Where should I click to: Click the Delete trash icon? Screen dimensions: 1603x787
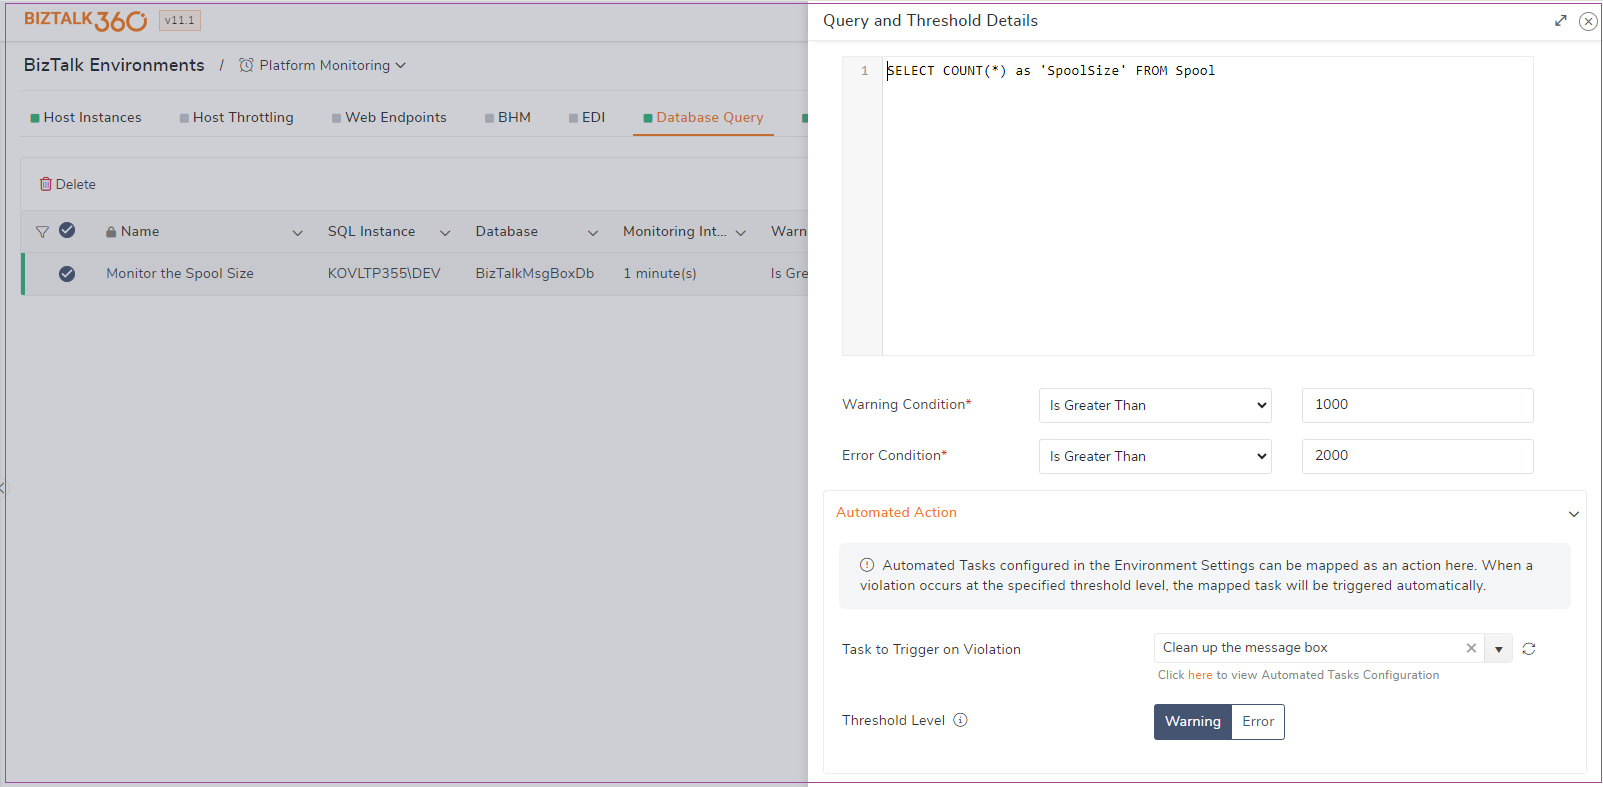click(x=46, y=184)
